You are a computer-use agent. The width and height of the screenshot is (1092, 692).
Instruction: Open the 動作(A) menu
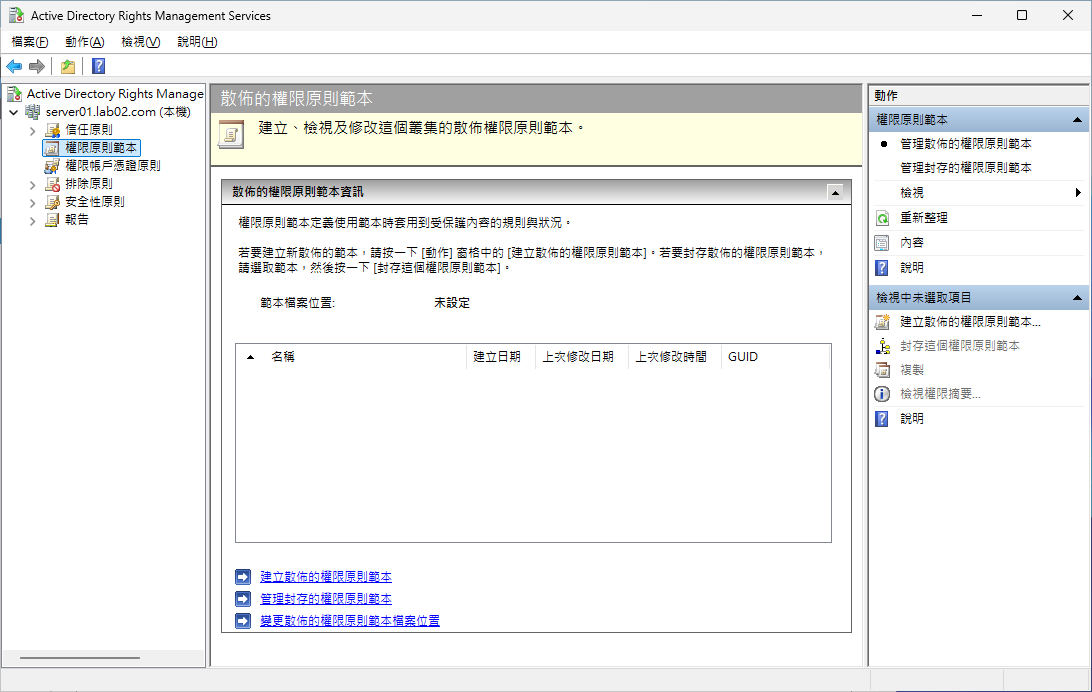tap(85, 42)
